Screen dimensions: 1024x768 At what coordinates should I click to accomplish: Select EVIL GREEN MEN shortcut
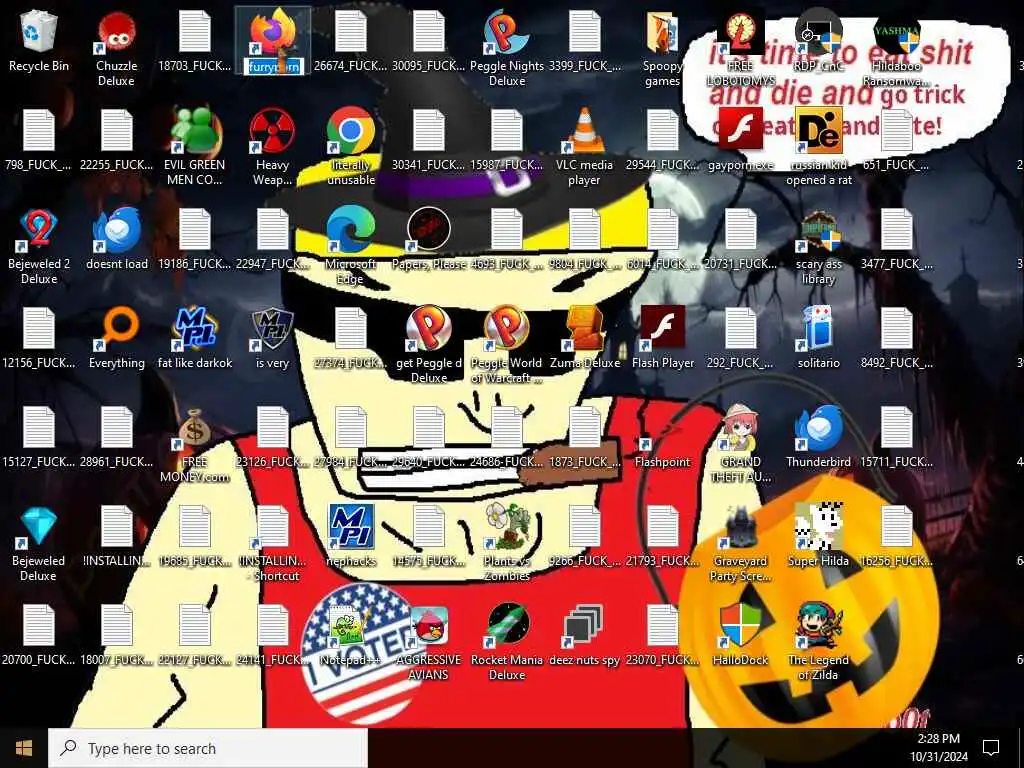coord(195,131)
